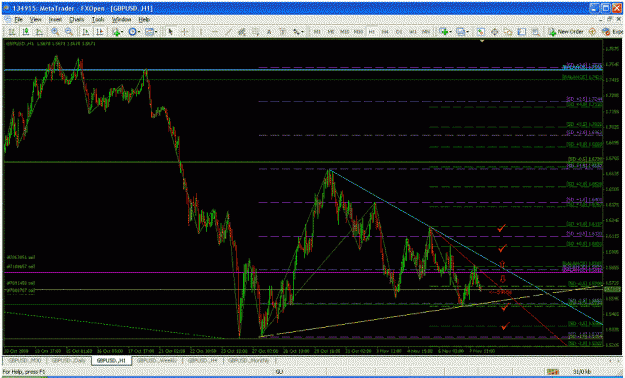Click the chart shift triangle marker
Image resolution: width=625 pixels, height=378 pixels.
pos(482,41)
